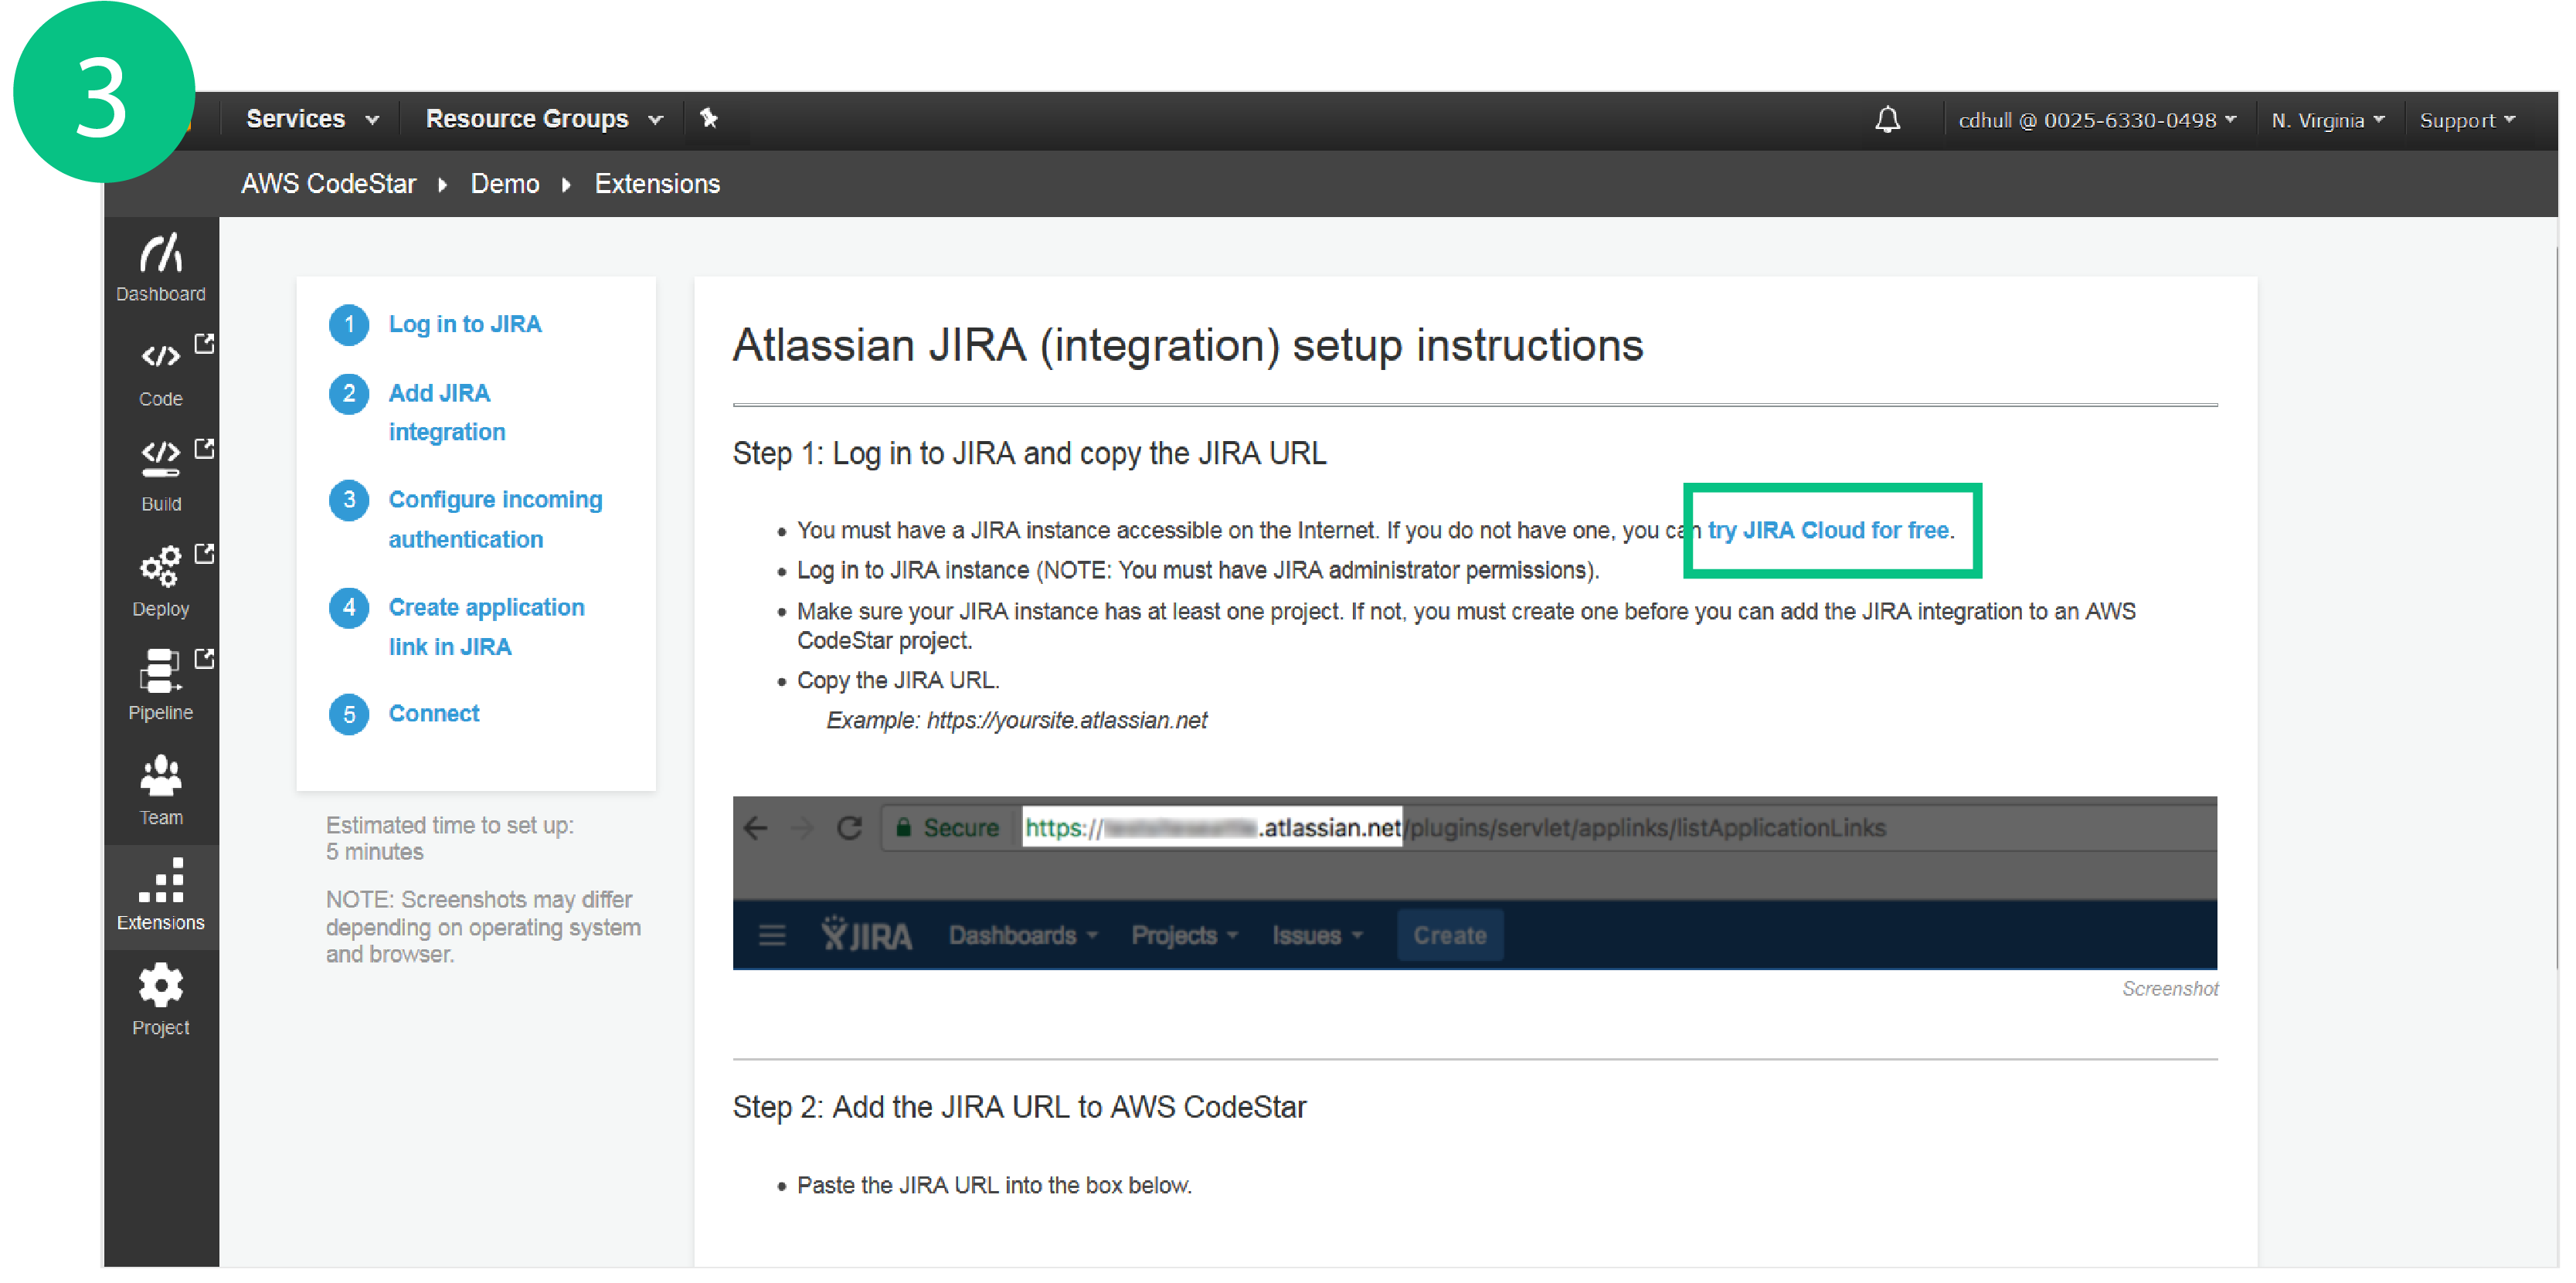Click the Step 2 heading text
The width and height of the screenshot is (2576, 1283).
(x=1019, y=1108)
